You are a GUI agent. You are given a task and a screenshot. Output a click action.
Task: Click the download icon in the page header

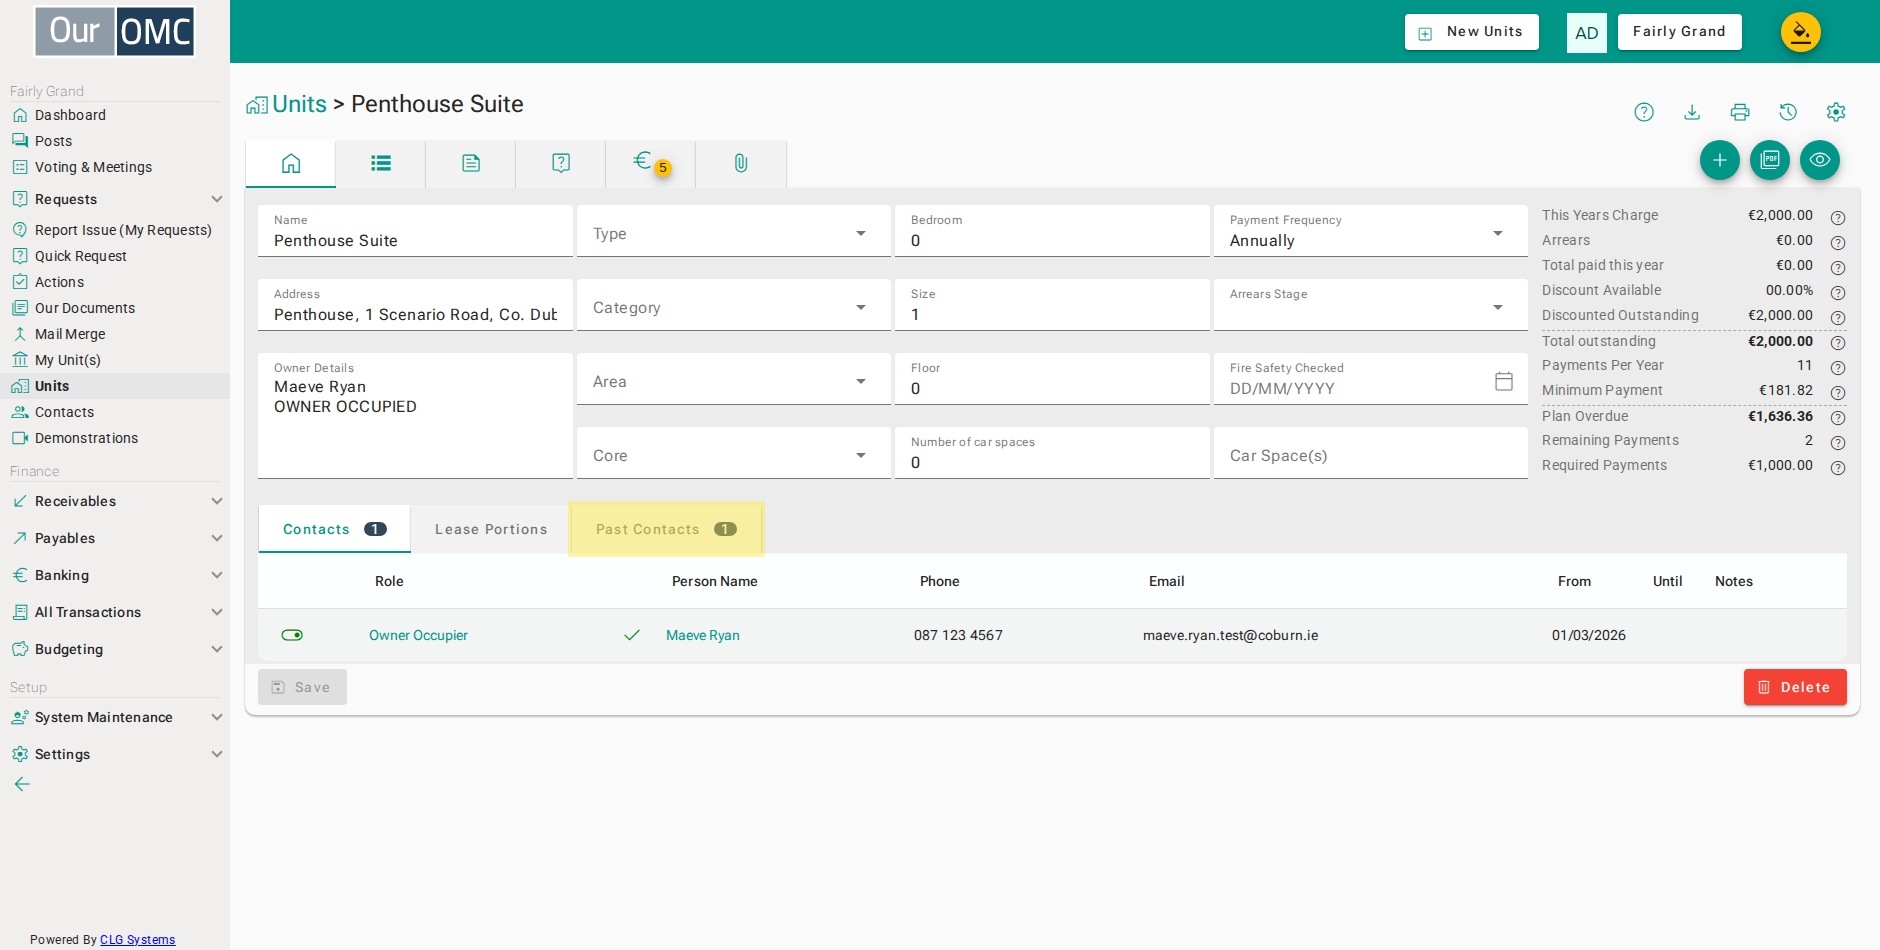pyautogui.click(x=1692, y=112)
